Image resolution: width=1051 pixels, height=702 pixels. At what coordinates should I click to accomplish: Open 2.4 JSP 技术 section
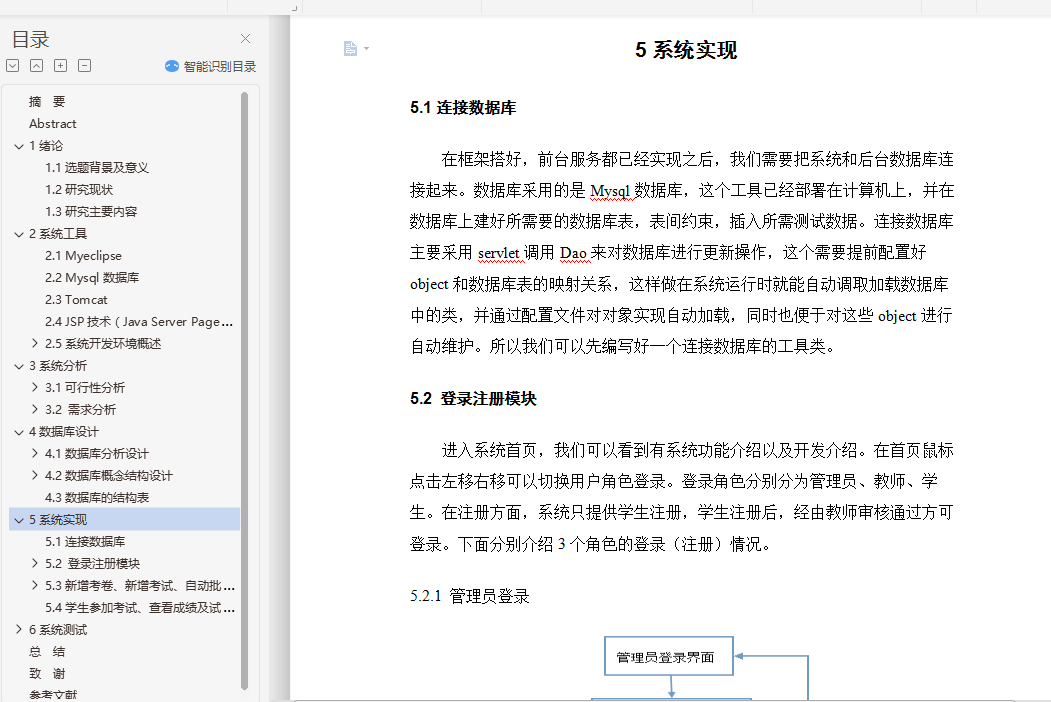pyautogui.click(x=139, y=322)
